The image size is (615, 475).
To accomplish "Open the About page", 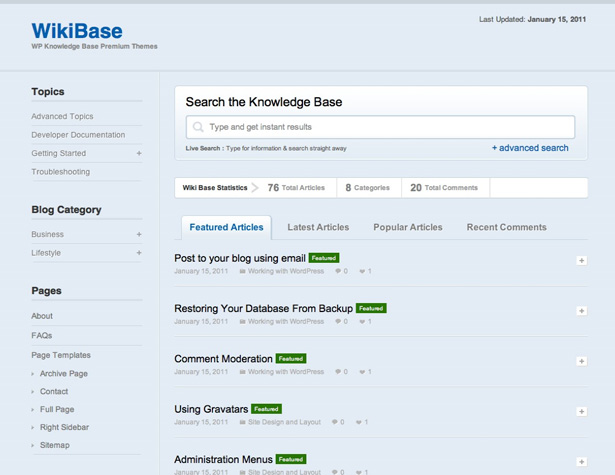I will (42, 316).
